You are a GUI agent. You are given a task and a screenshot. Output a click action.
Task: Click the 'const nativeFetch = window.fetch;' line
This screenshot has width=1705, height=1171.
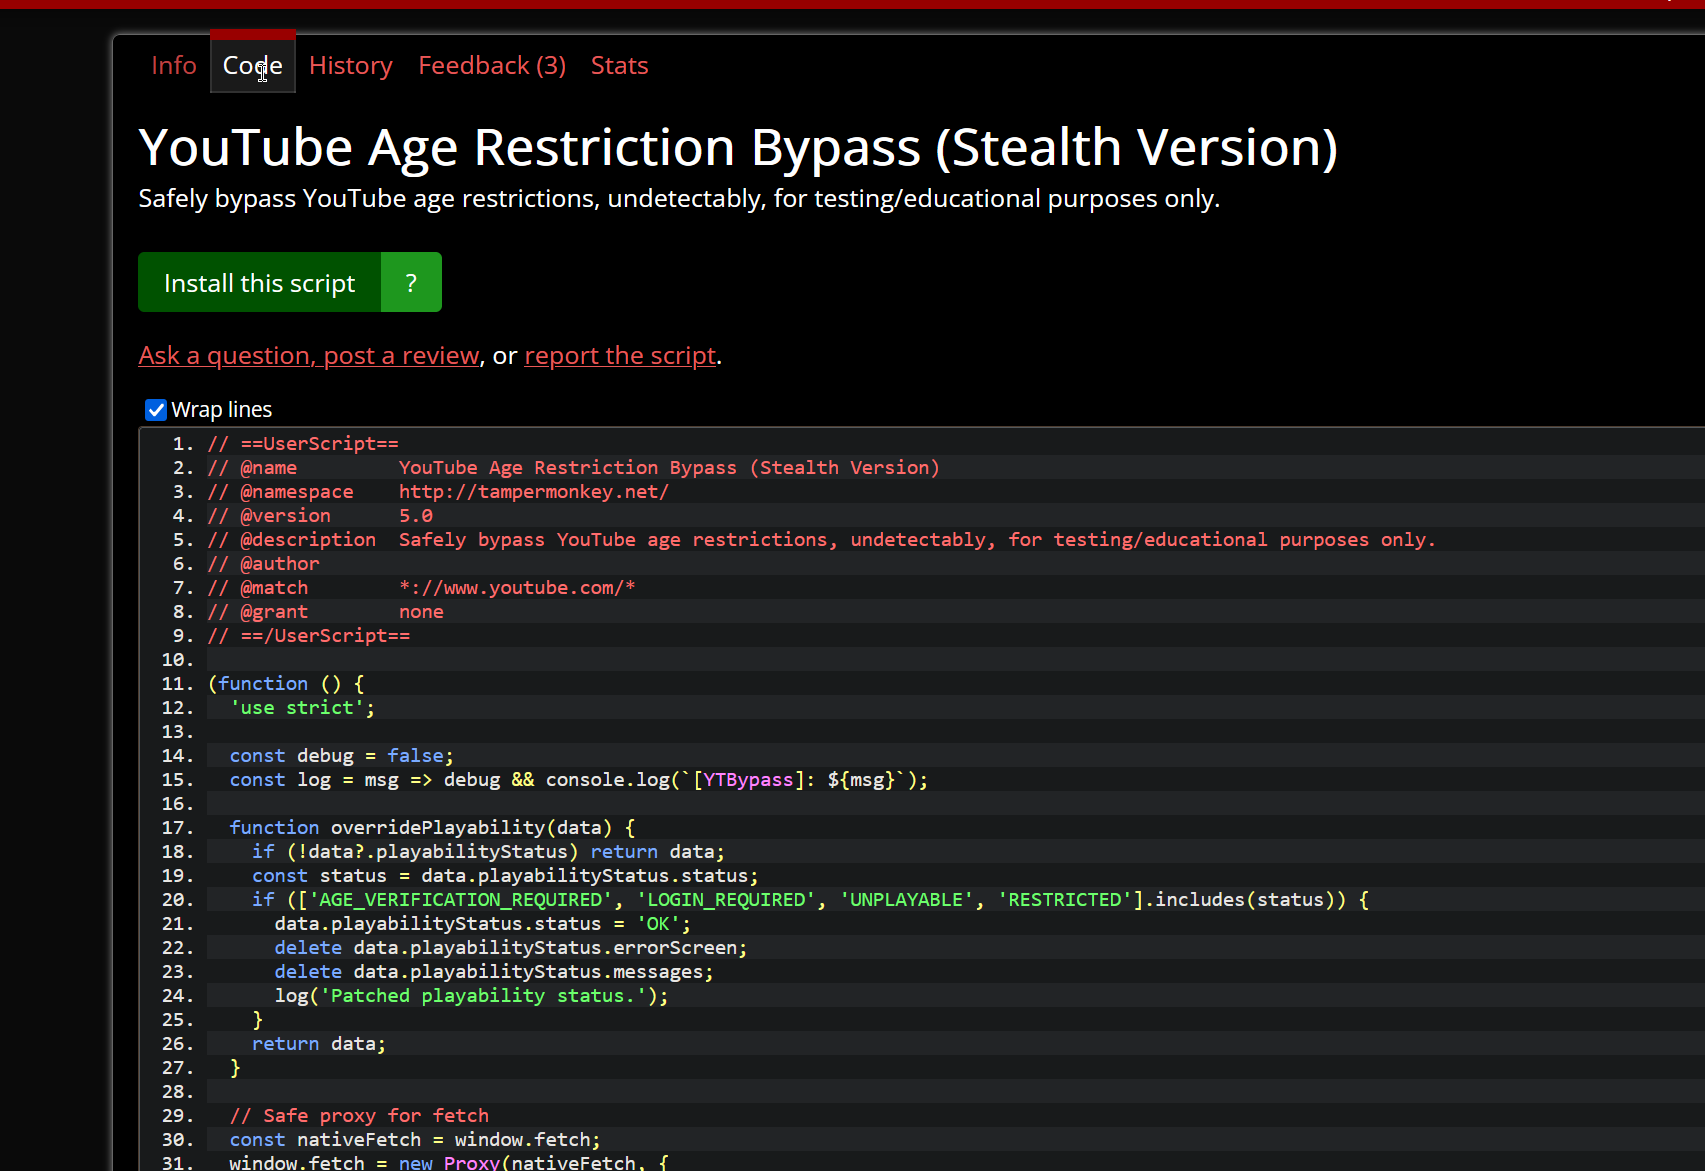click(415, 1140)
